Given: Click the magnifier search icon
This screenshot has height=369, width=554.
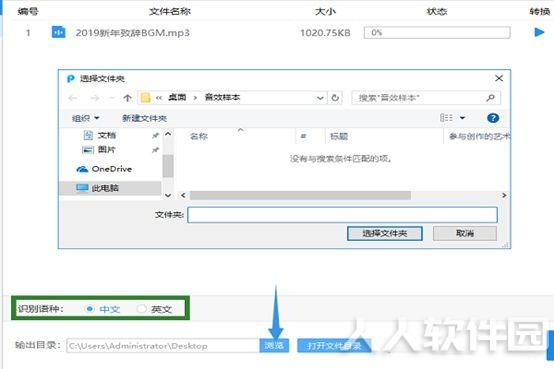Looking at the screenshot, I should pyautogui.click(x=491, y=98).
